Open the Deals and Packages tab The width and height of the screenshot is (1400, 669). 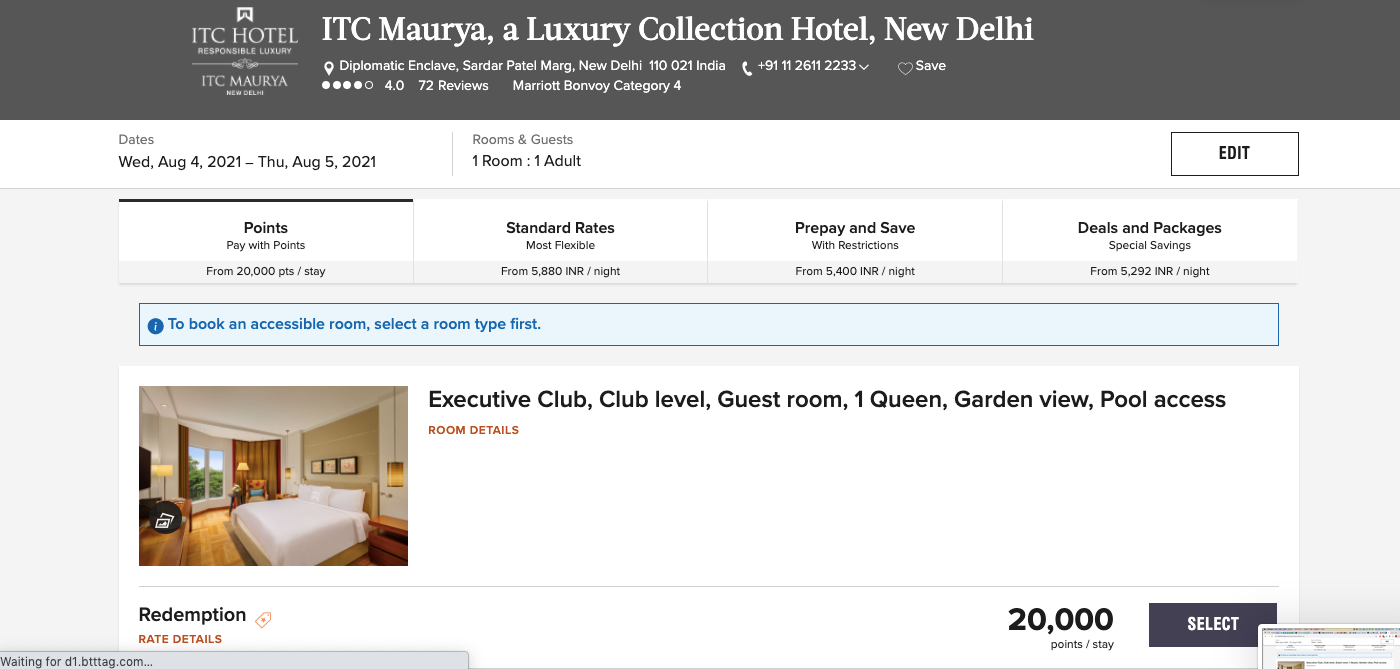pos(1150,242)
